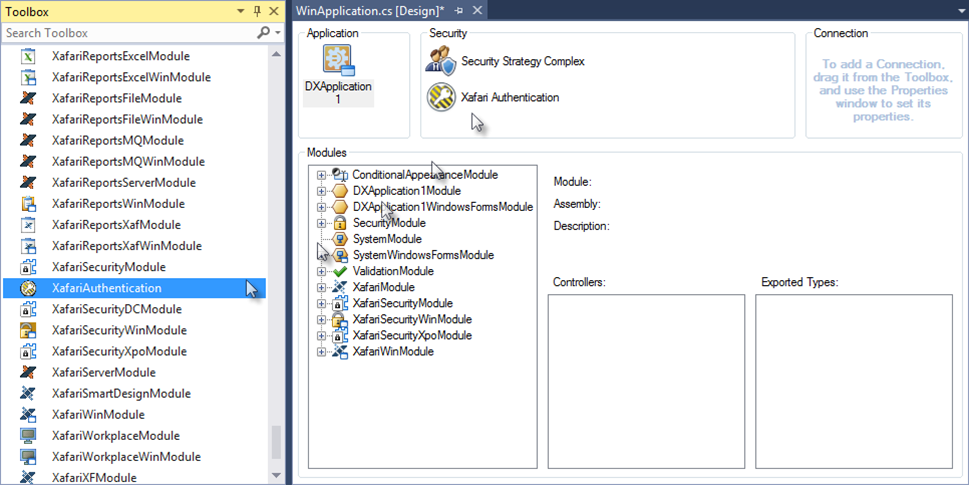This screenshot has height=485, width=969.
Task: Pin the WinApplication.cs design tab
Action: 459,11
